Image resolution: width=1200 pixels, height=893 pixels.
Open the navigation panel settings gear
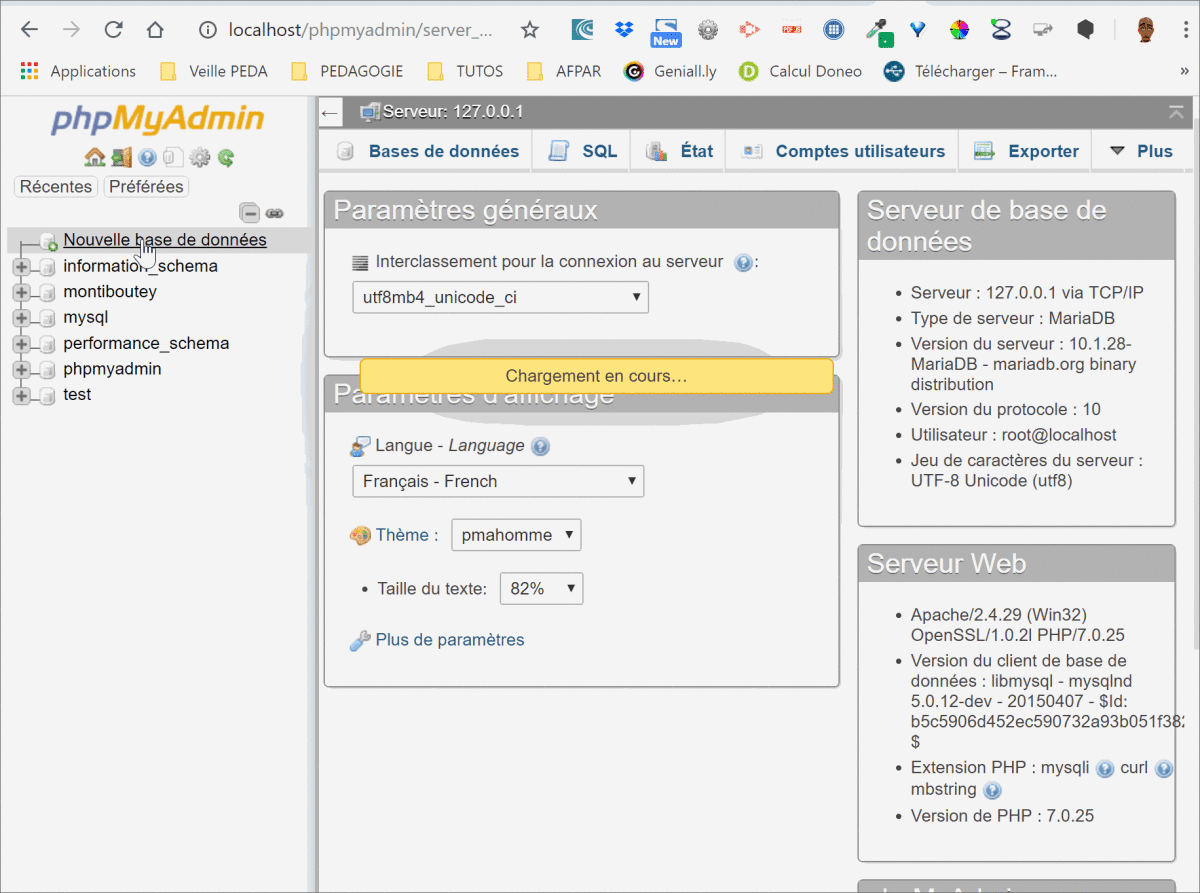click(x=200, y=157)
